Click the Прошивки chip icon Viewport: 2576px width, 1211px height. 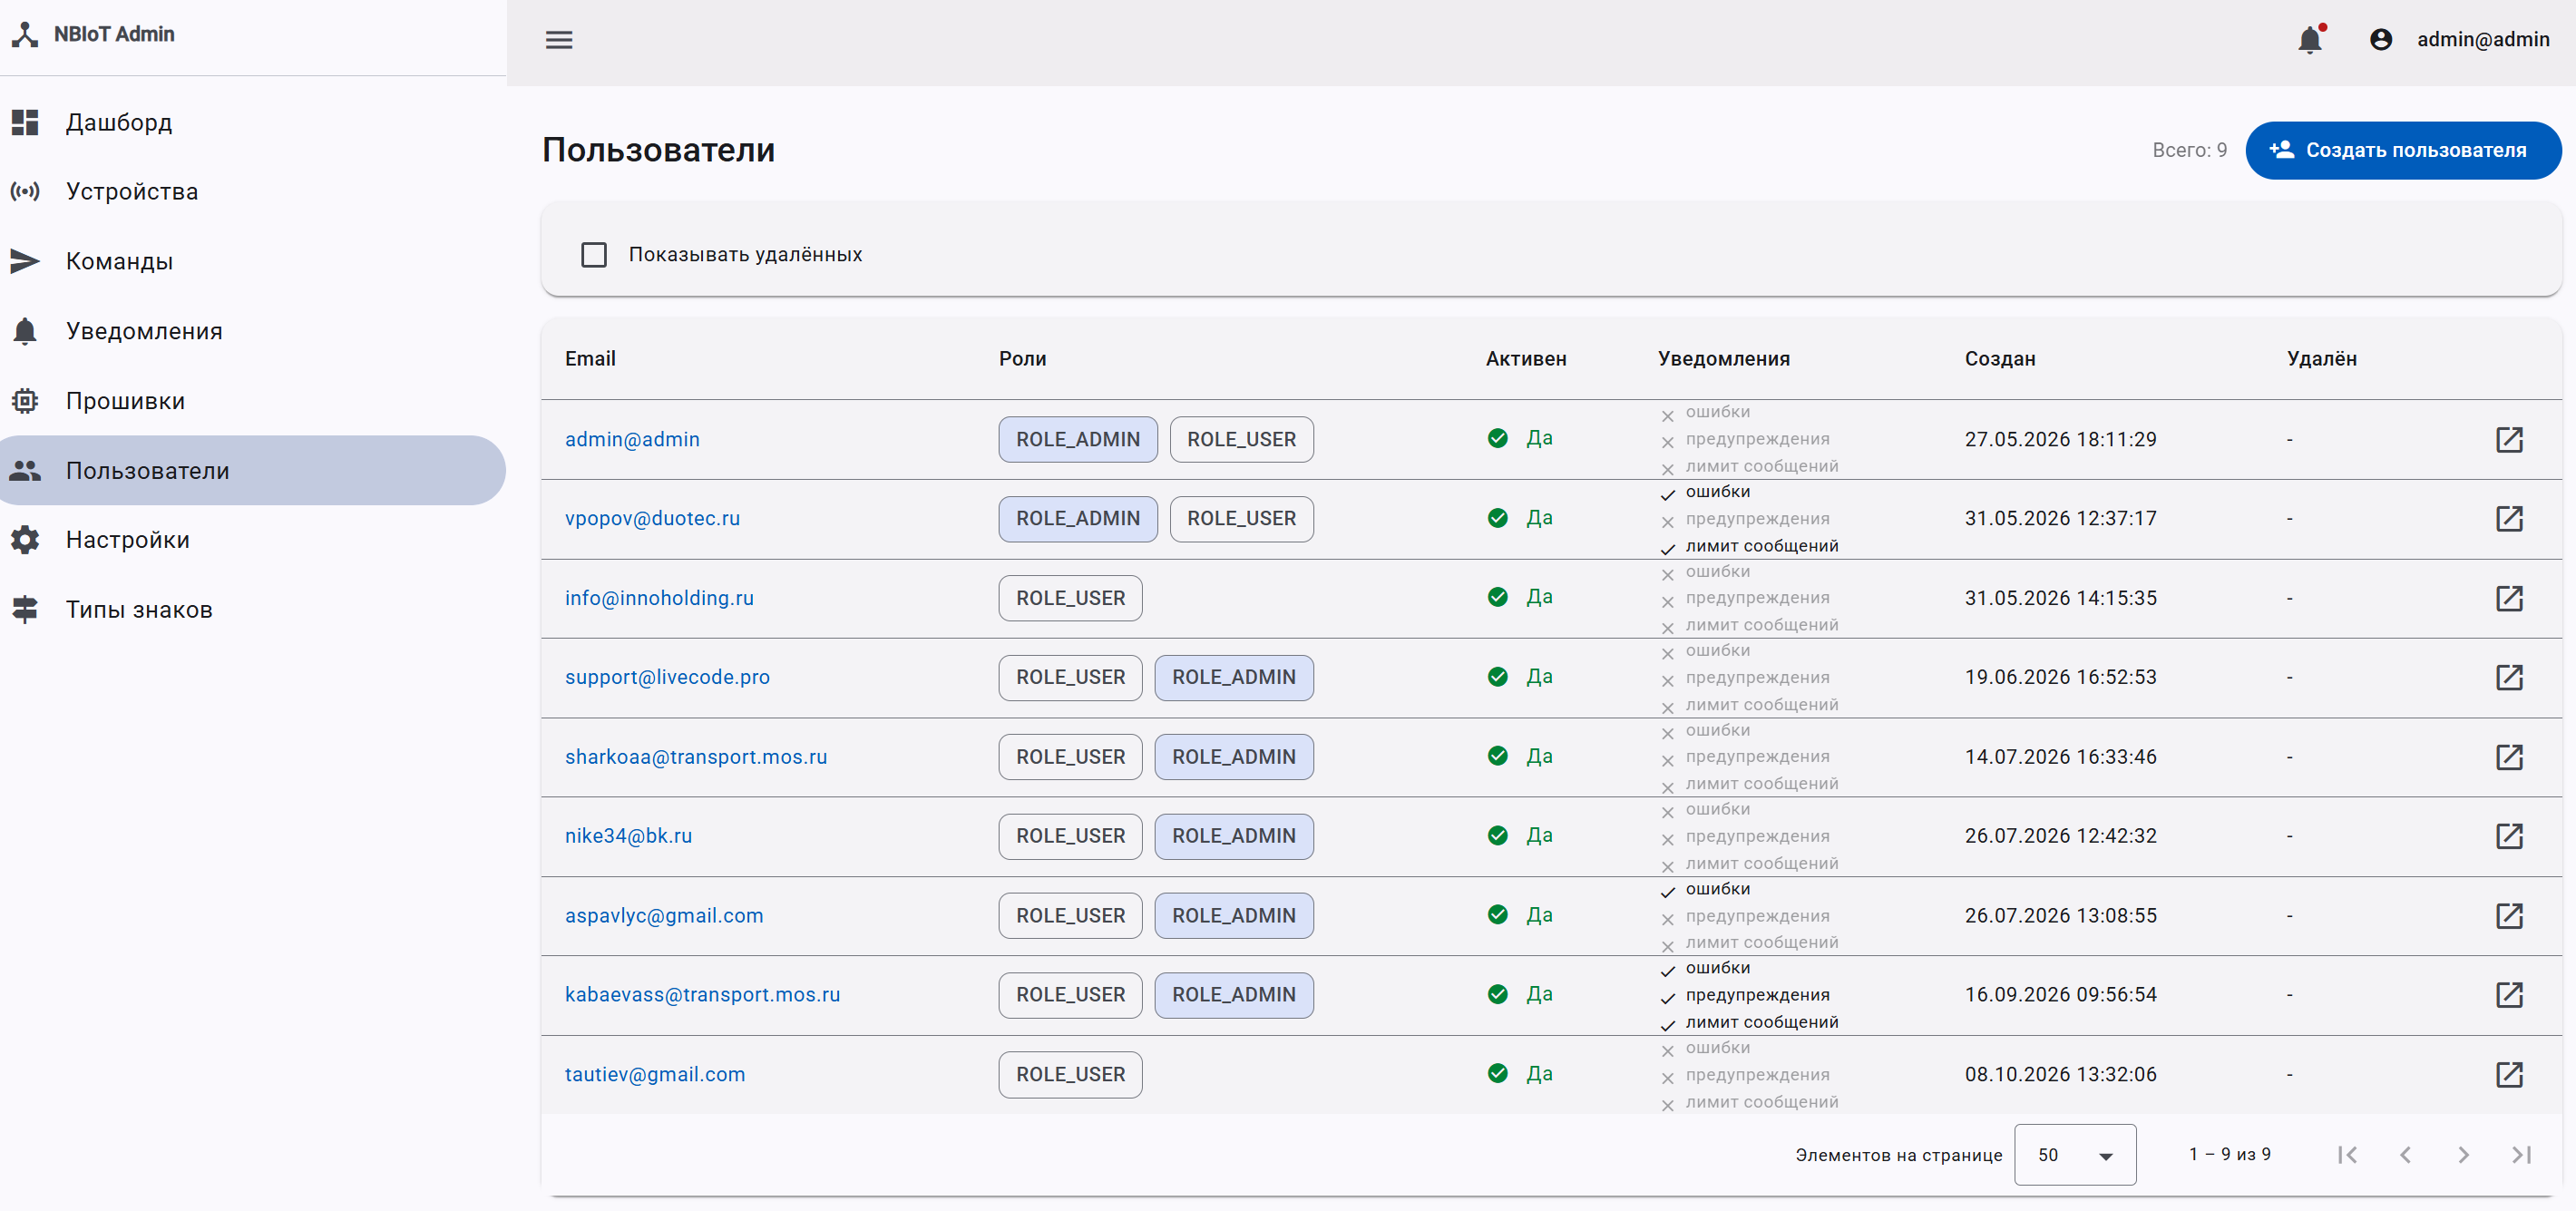25,401
